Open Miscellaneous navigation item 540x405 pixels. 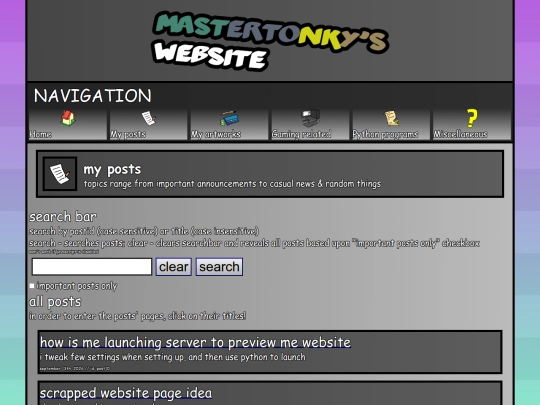[x=472, y=125]
